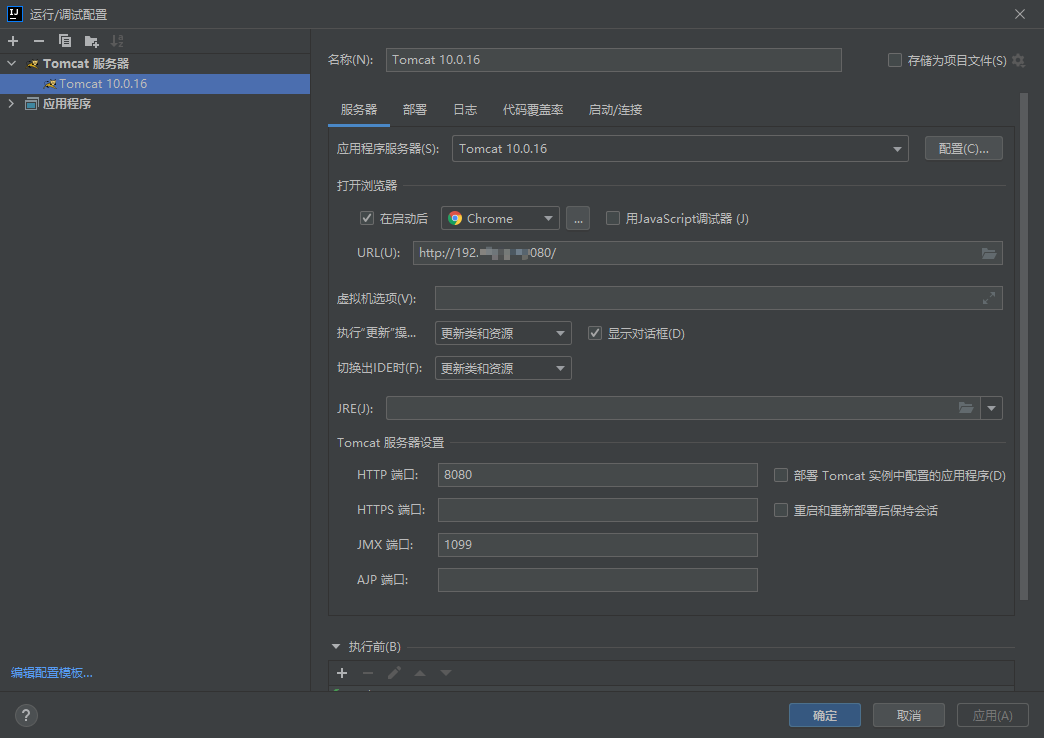This screenshot has height=738, width=1044.
Task: Switch to the logs tab
Action: tap(465, 110)
